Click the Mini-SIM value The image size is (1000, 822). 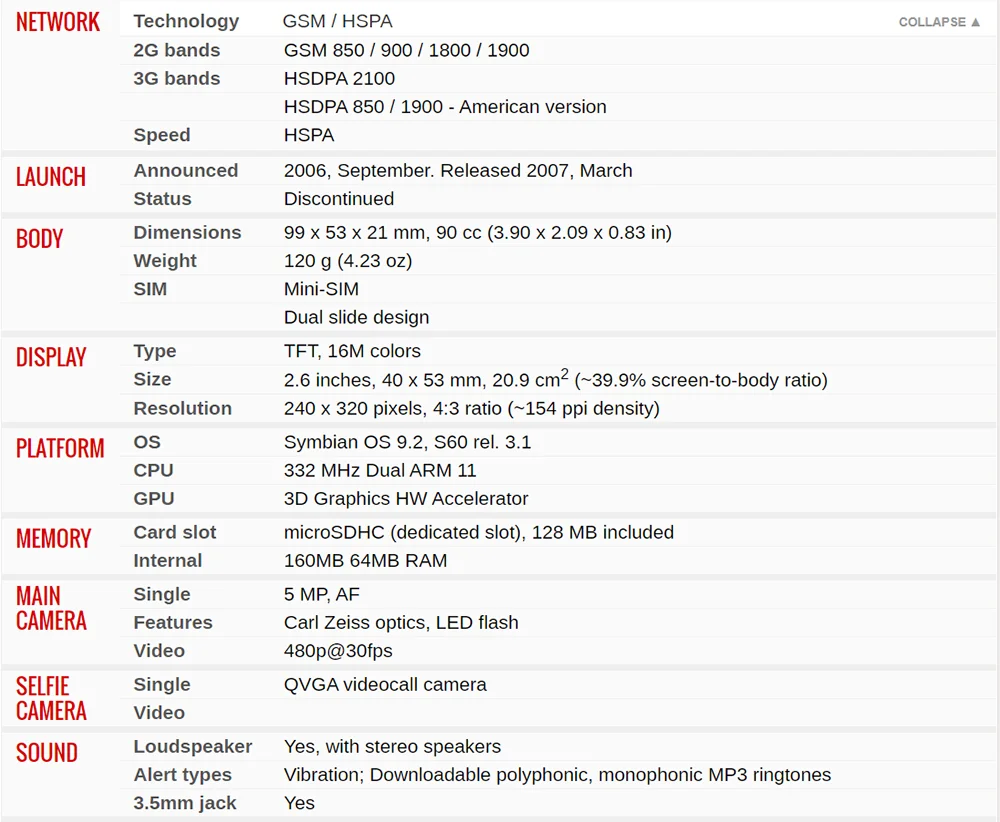321,289
